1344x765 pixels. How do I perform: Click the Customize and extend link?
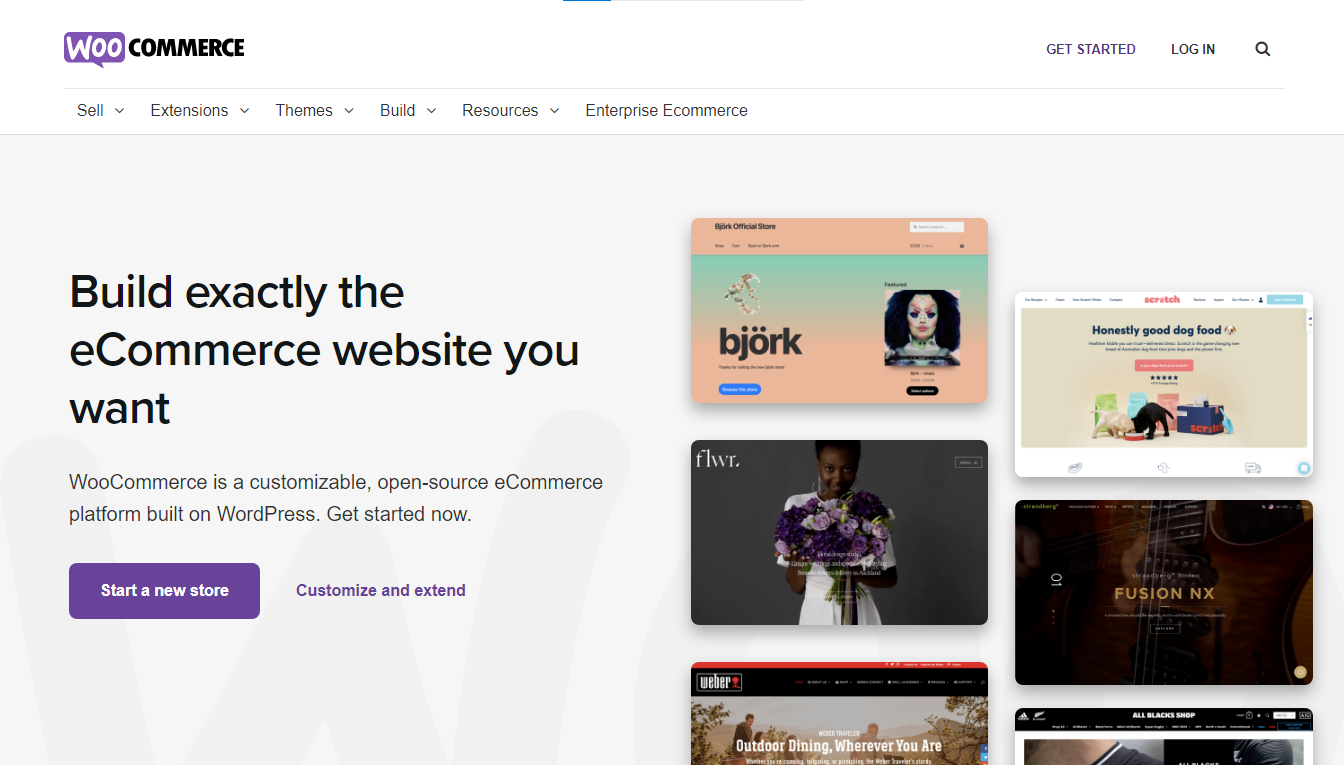coord(381,591)
